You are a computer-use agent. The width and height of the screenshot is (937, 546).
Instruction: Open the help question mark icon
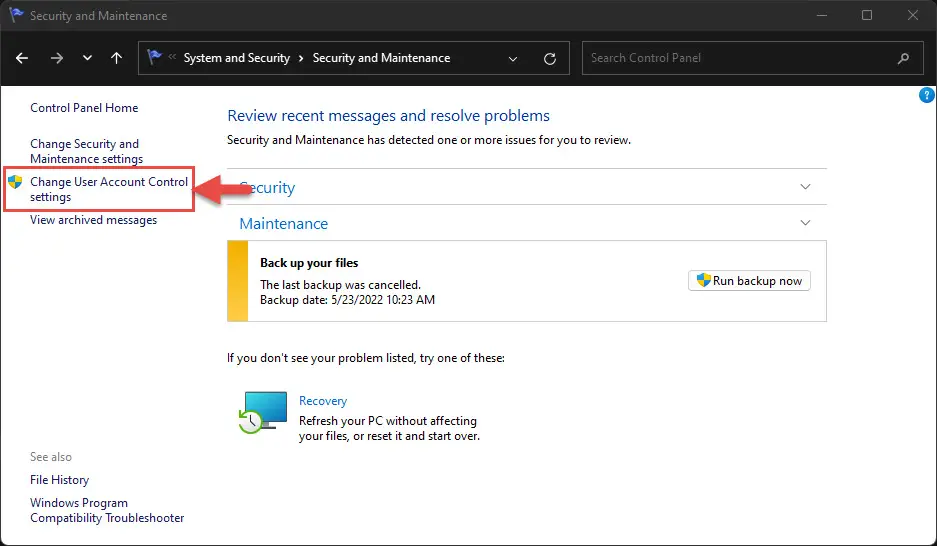pos(926,95)
